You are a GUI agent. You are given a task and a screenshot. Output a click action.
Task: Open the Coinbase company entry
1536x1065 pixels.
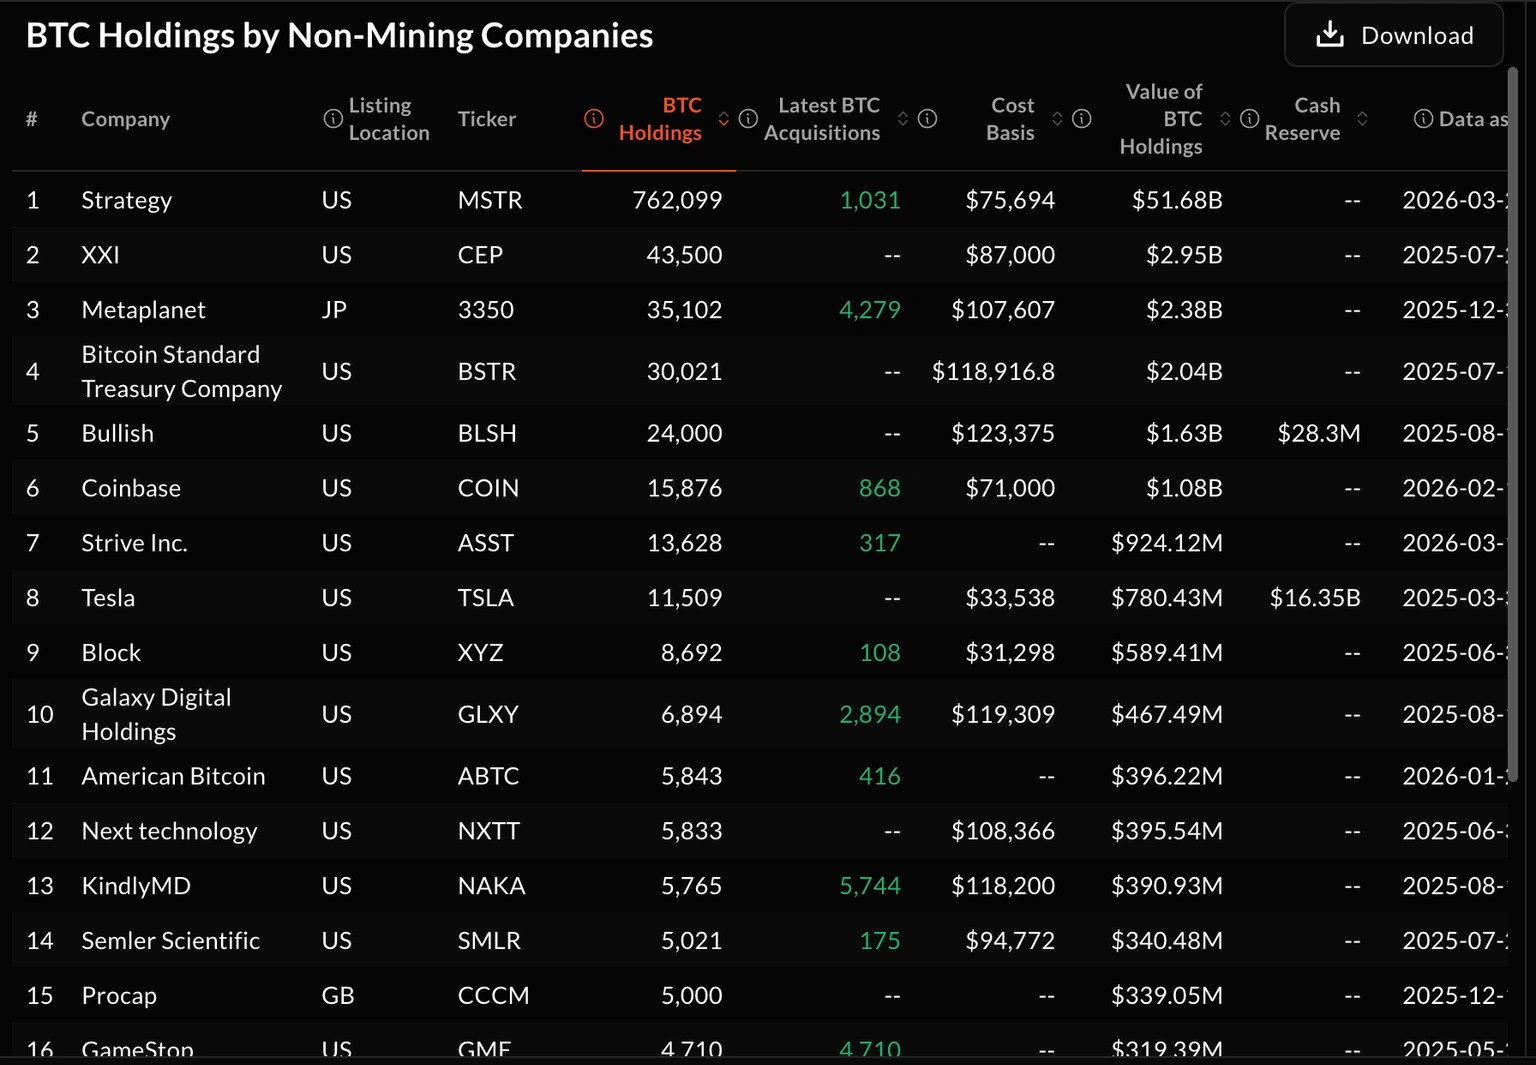131,488
